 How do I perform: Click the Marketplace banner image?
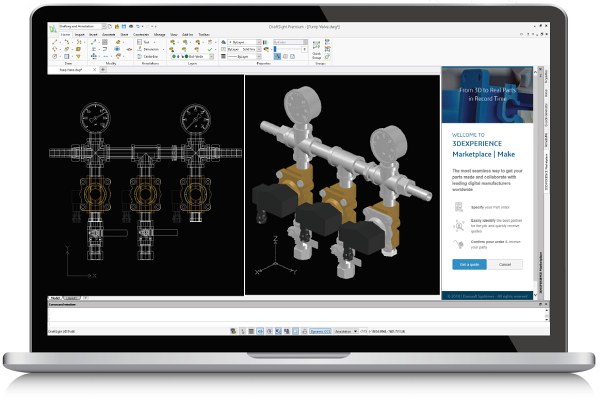coord(487,95)
